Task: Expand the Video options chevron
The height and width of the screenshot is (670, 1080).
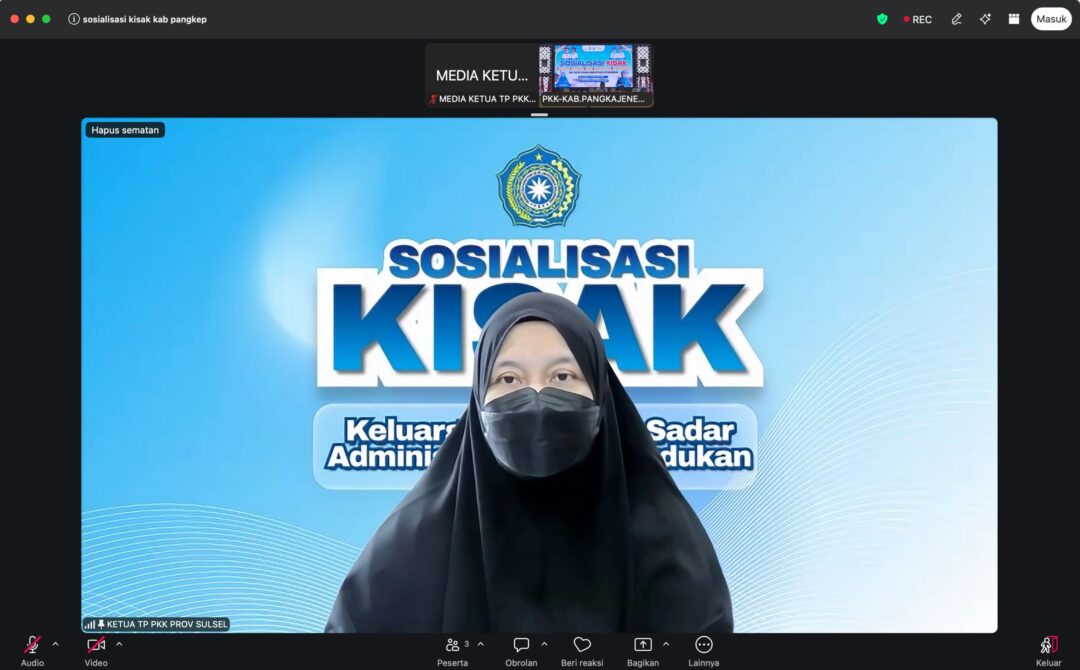Action: tap(119, 645)
